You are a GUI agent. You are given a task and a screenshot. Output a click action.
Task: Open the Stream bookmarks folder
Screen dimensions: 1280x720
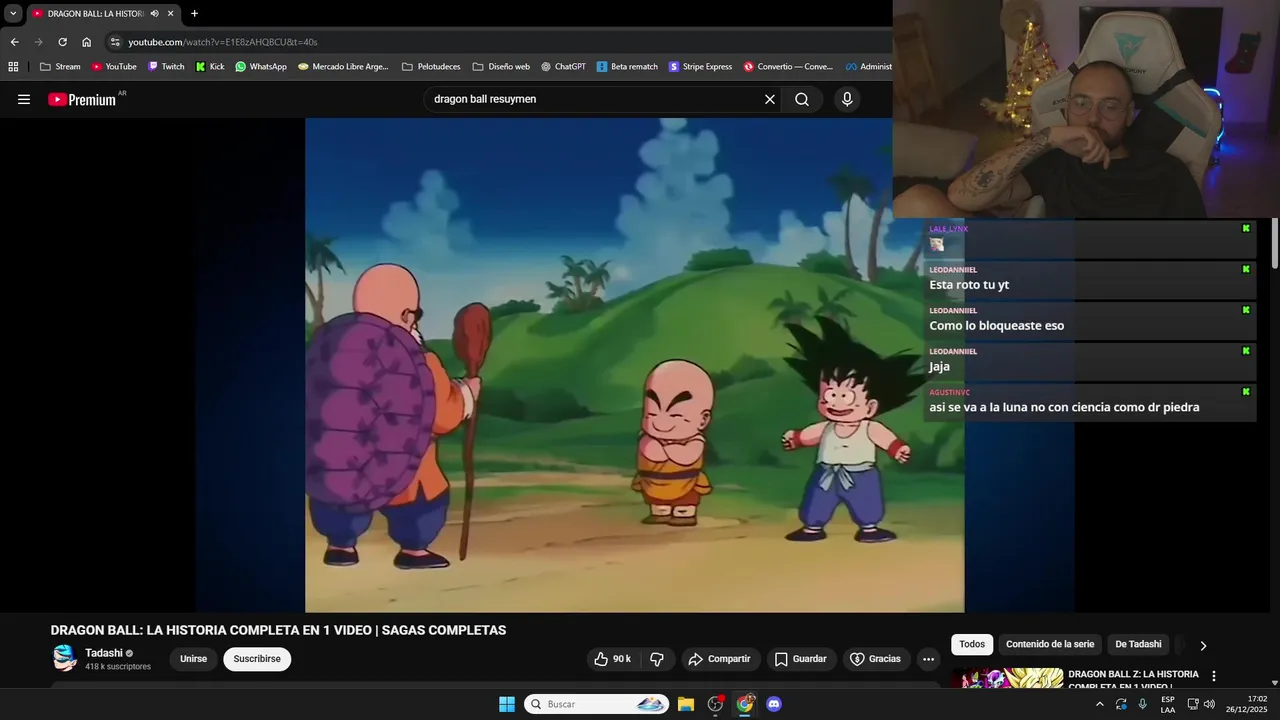[x=60, y=67]
